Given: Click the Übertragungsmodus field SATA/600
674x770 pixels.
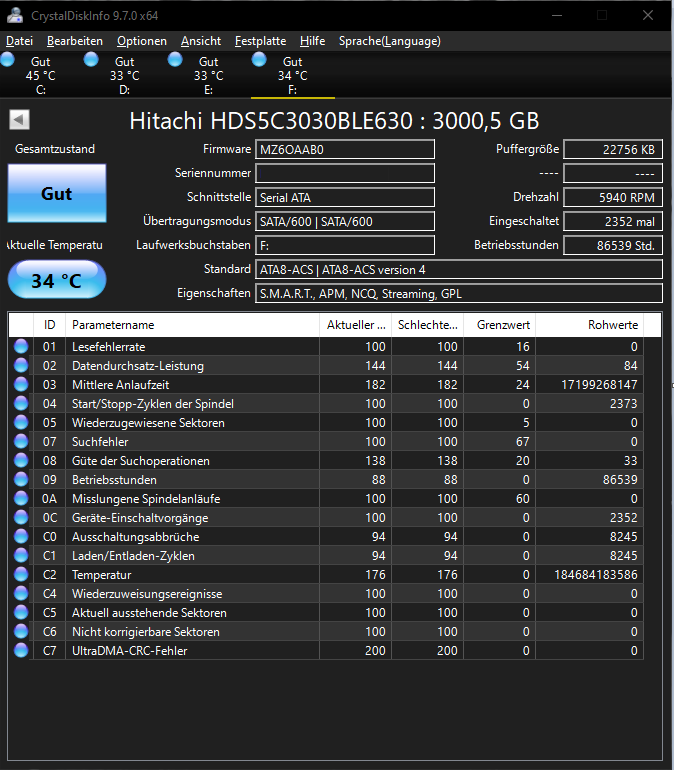Looking at the screenshot, I should (345, 221).
